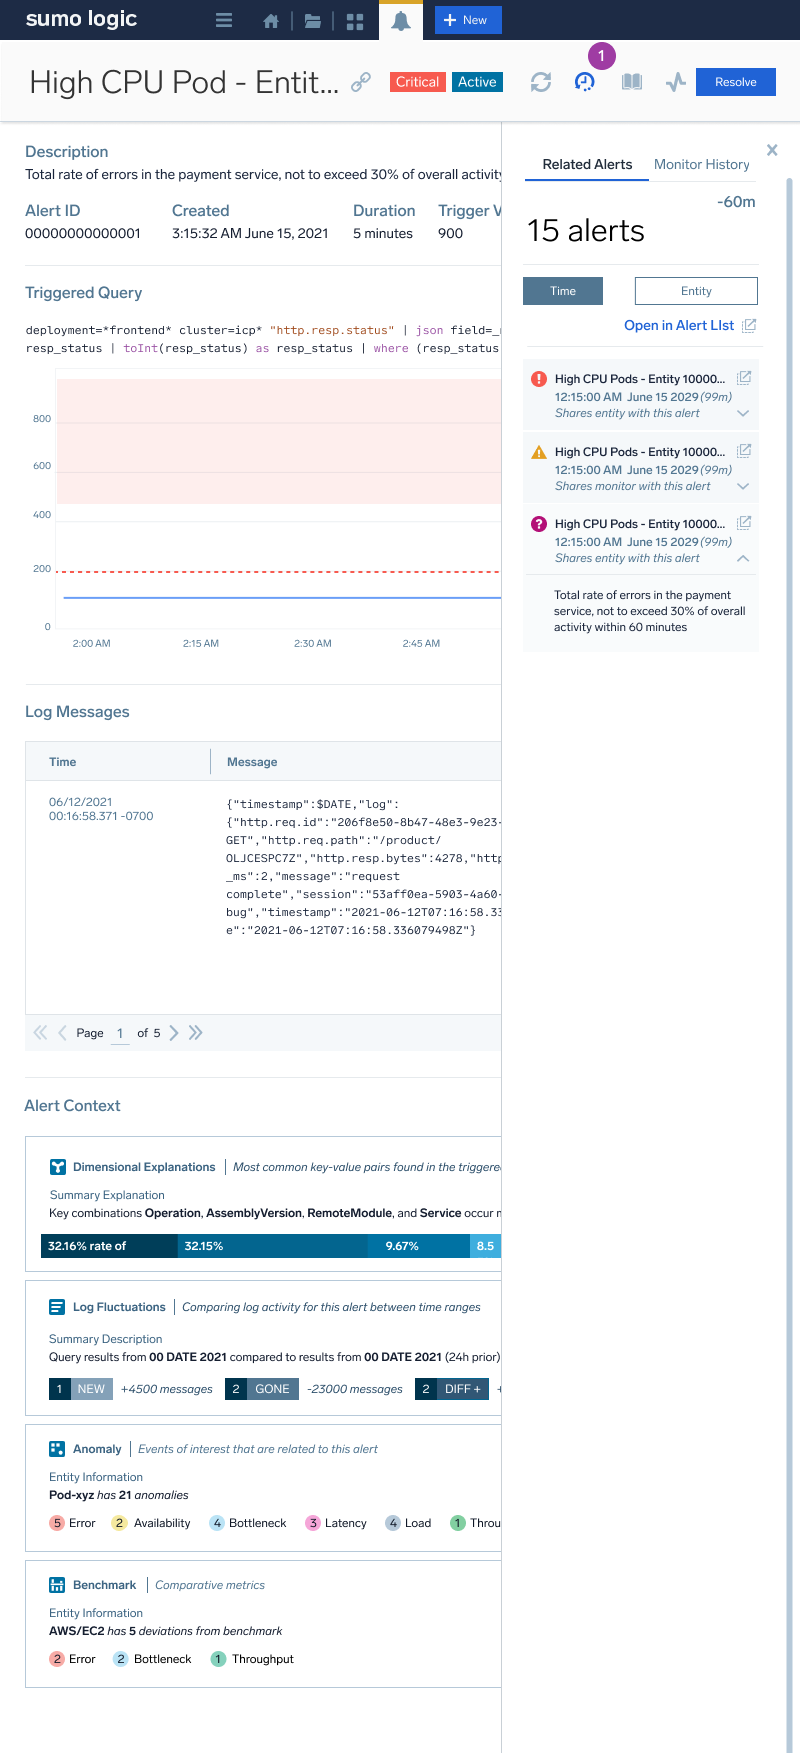Click the 32.15% explanation bar segment

point(272,1246)
